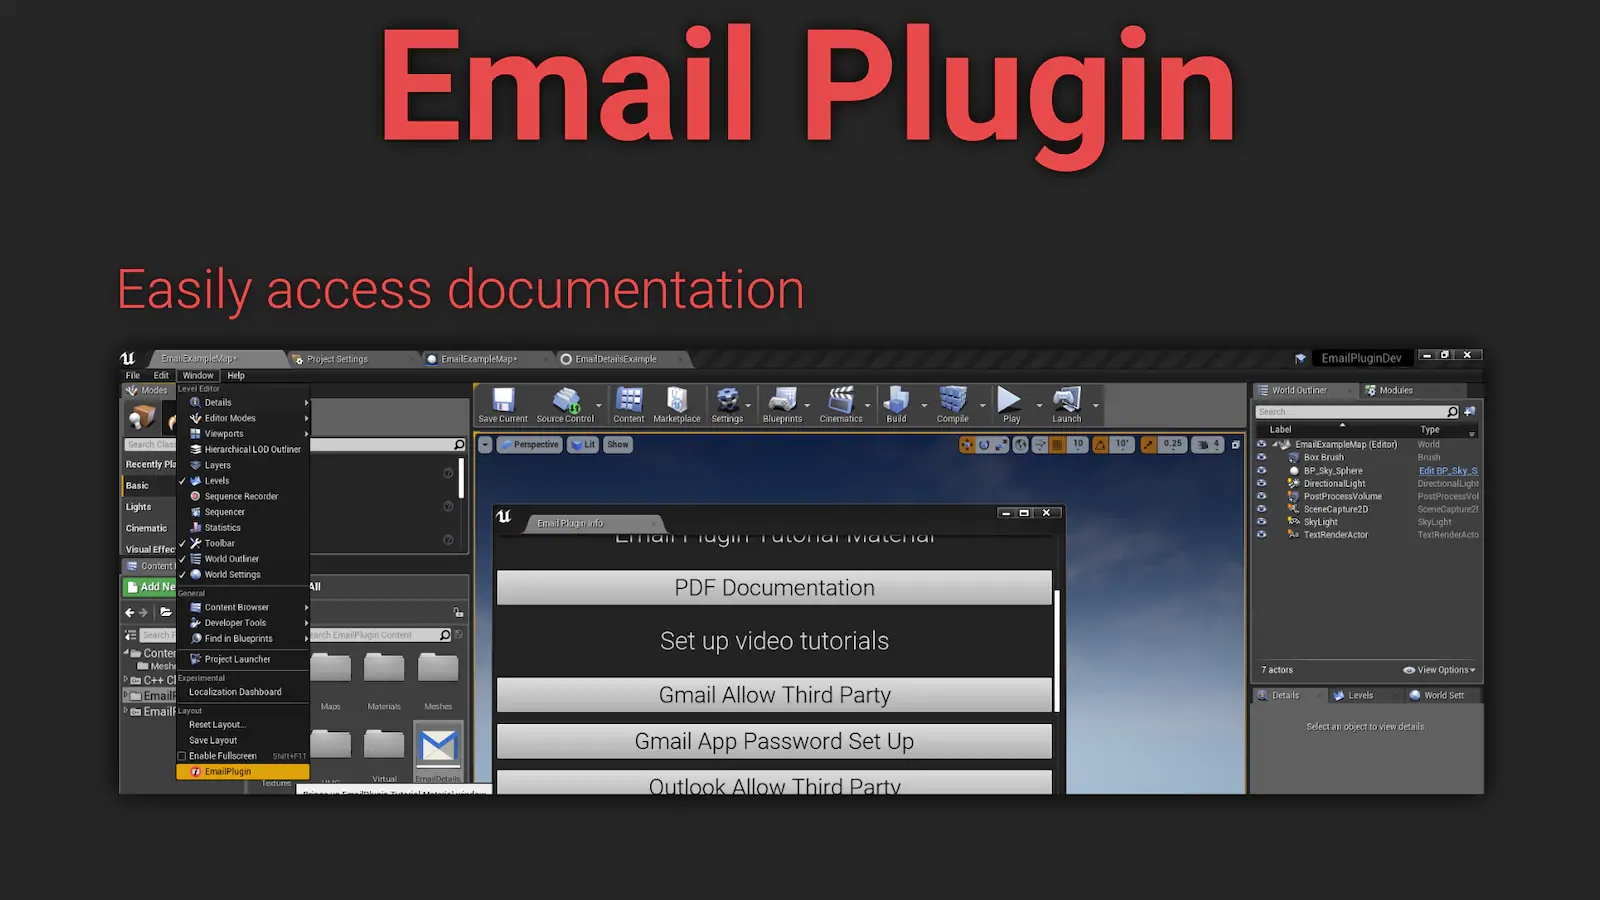
Task: Open the Marketplace toolbar icon
Action: [x=677, y=400]
